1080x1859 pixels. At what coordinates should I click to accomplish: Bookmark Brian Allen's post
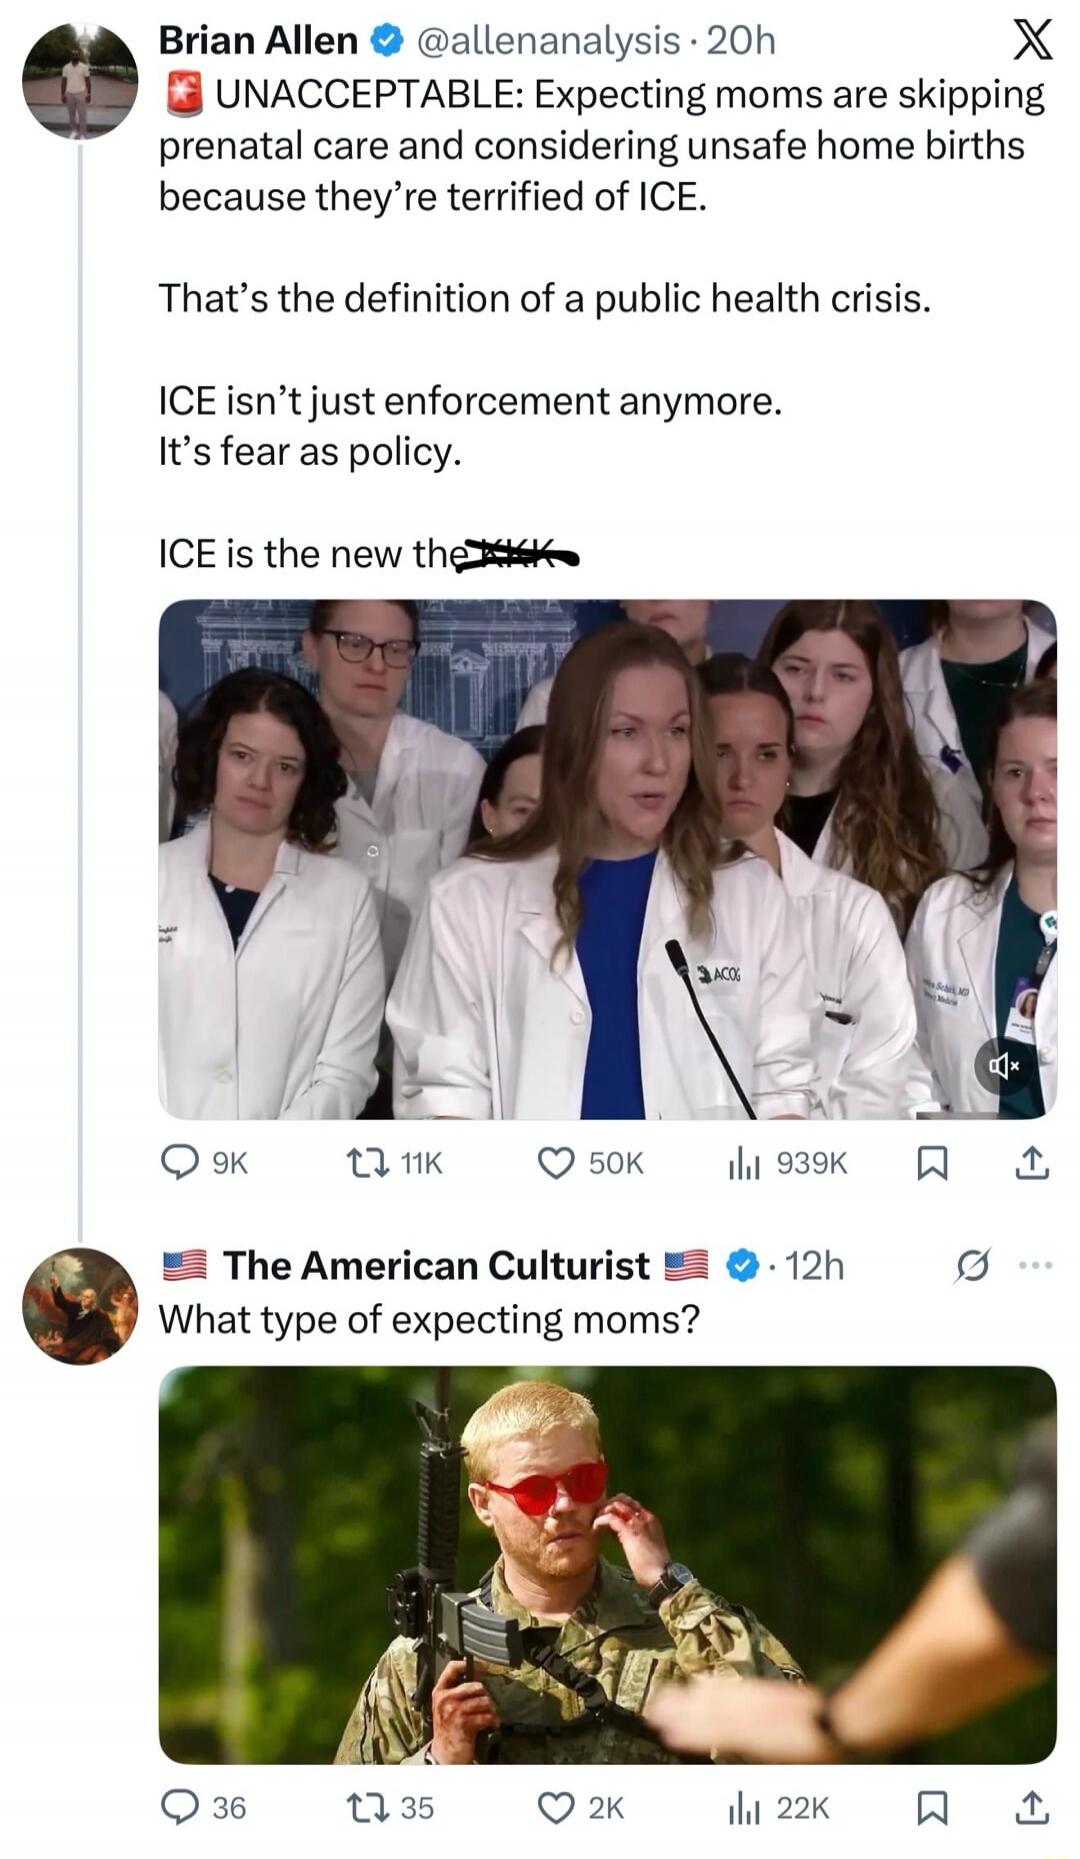tap(932, 1163)
